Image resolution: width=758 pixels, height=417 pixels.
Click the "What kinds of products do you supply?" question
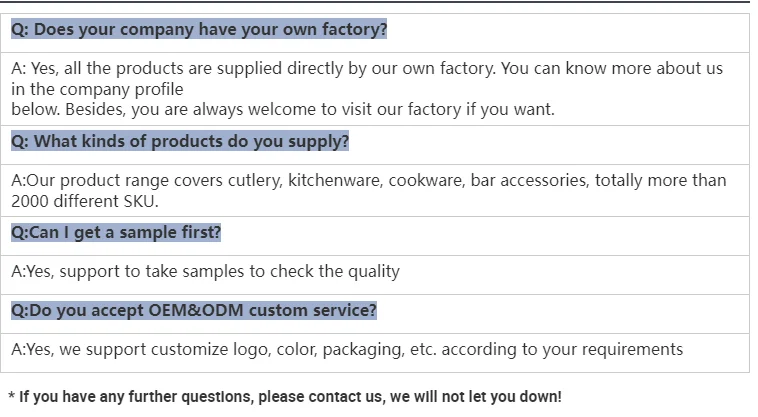180,142
